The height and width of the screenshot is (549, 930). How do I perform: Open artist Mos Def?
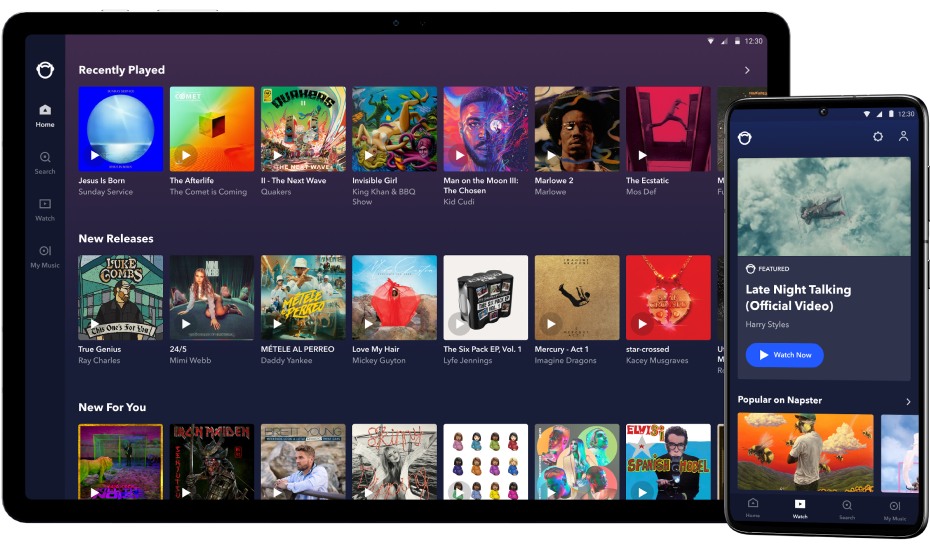(641, 191)
